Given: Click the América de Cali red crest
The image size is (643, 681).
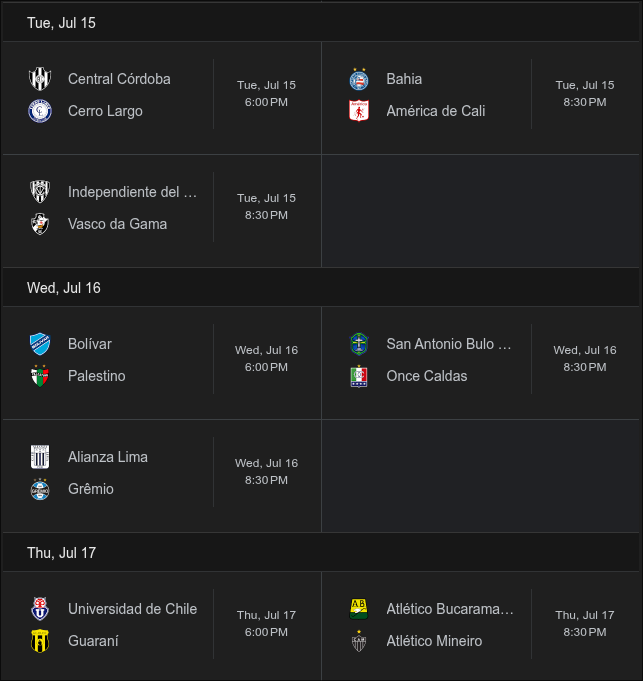Looking at the screenshot, I should tap(359, 111).
